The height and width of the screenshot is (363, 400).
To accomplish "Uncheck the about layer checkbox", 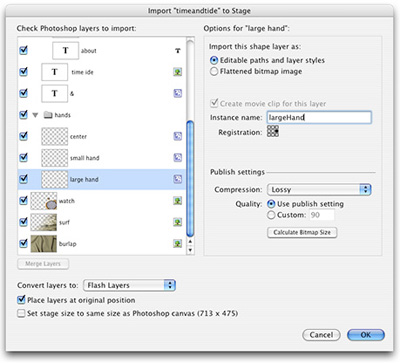I will point(23,50).
